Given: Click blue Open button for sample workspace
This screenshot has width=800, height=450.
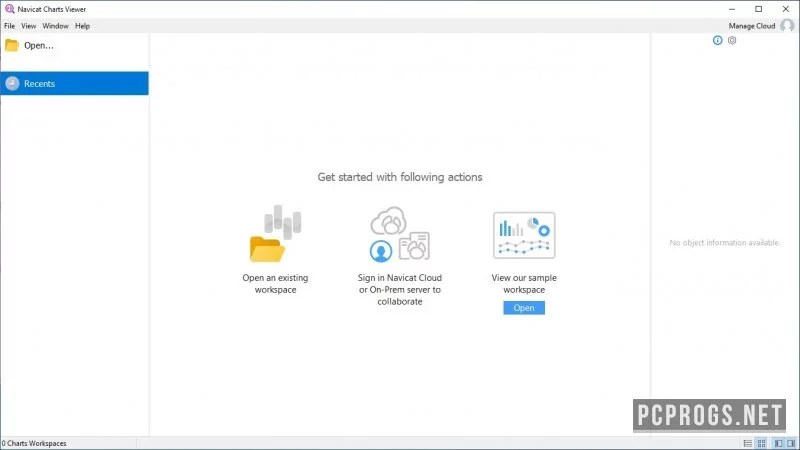Looking at the screenshot, I should (x=524, y=308).
